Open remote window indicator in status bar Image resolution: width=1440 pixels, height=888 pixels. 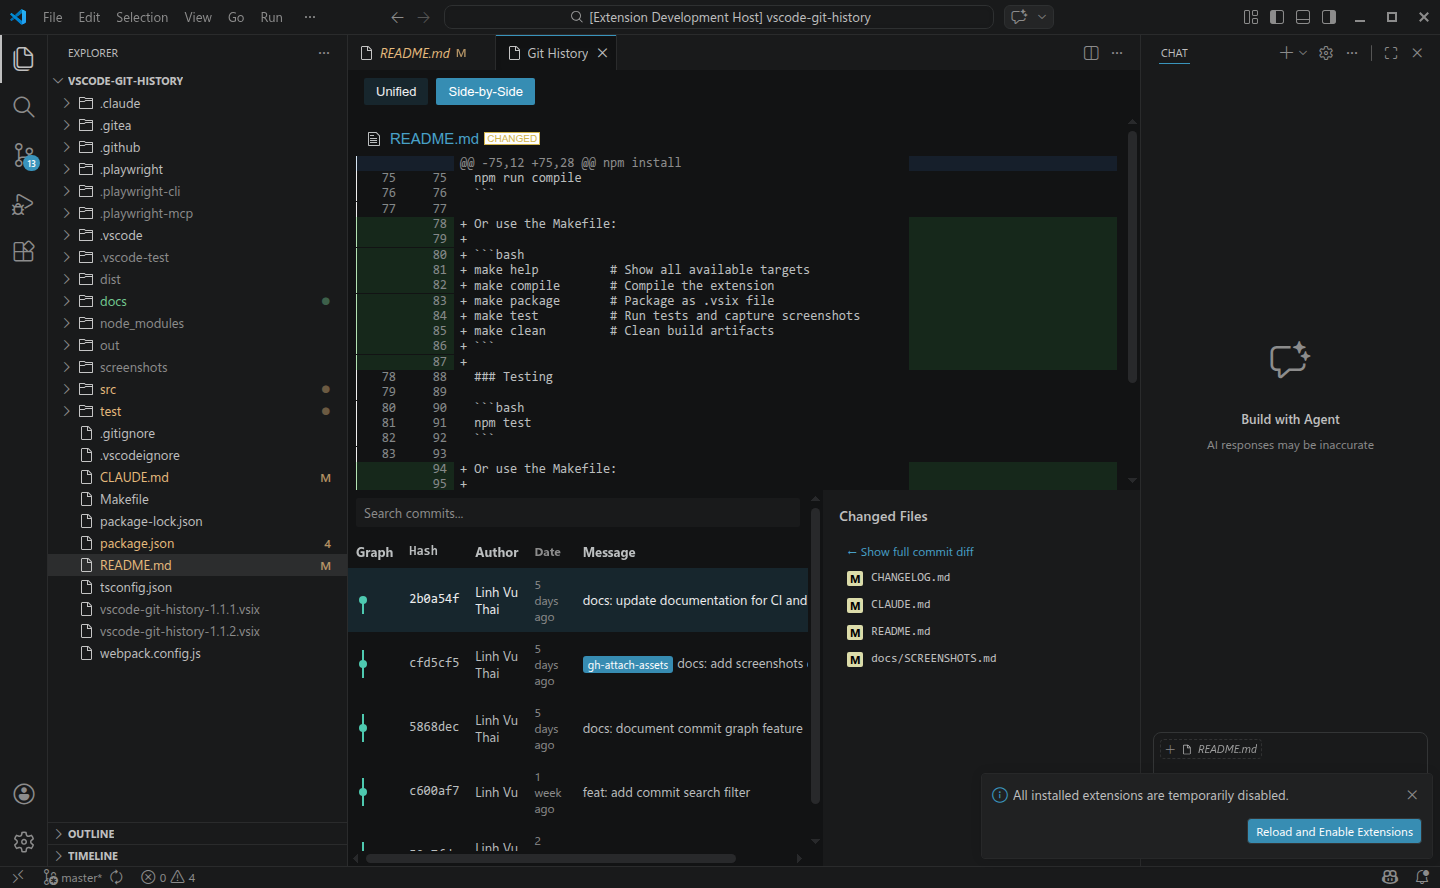click(18, 877)
